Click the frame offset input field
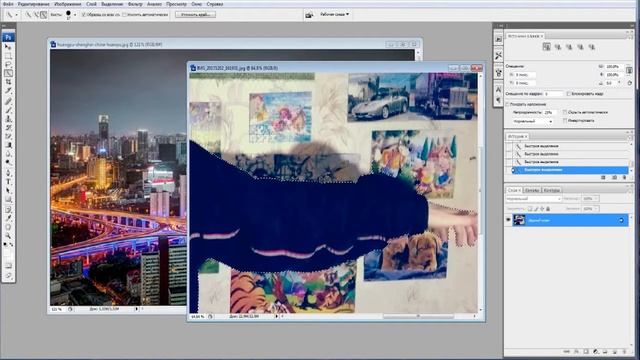 click(554, 94)
